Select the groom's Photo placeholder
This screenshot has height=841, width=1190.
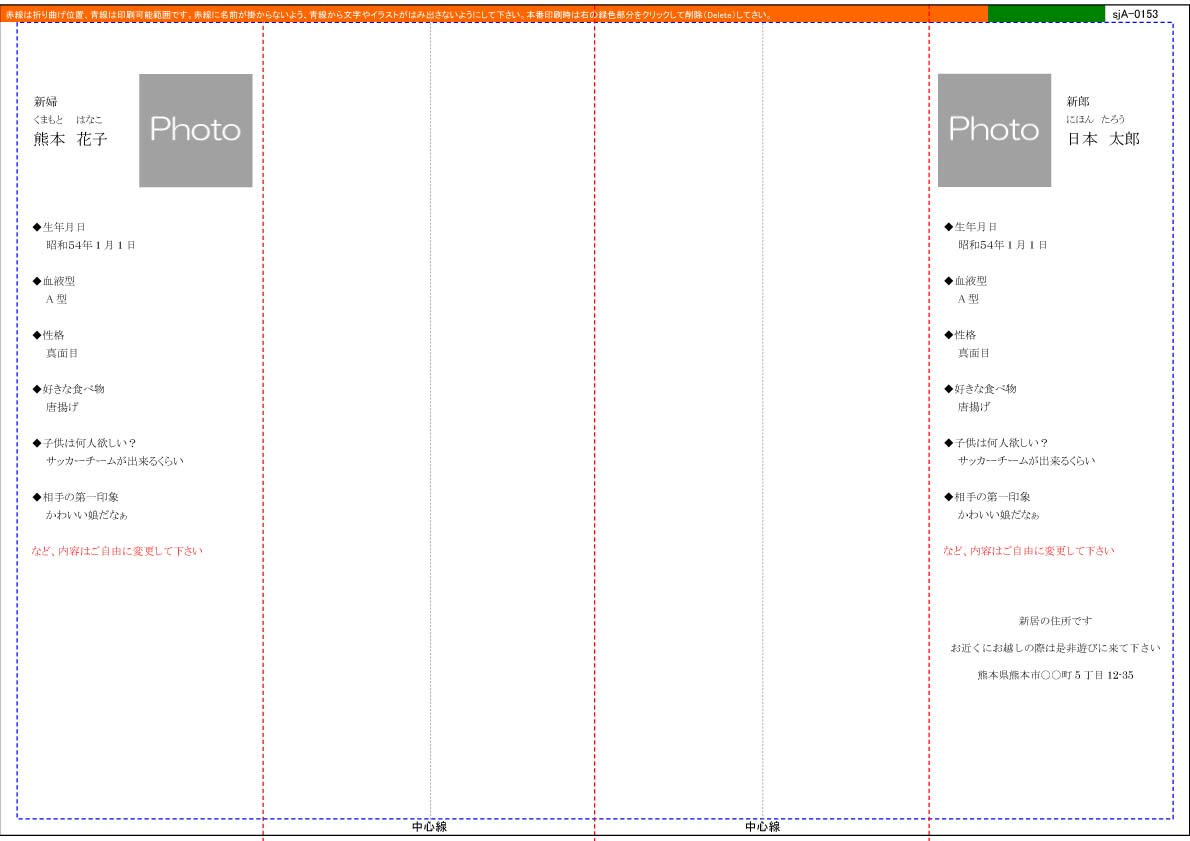(994, 130)
